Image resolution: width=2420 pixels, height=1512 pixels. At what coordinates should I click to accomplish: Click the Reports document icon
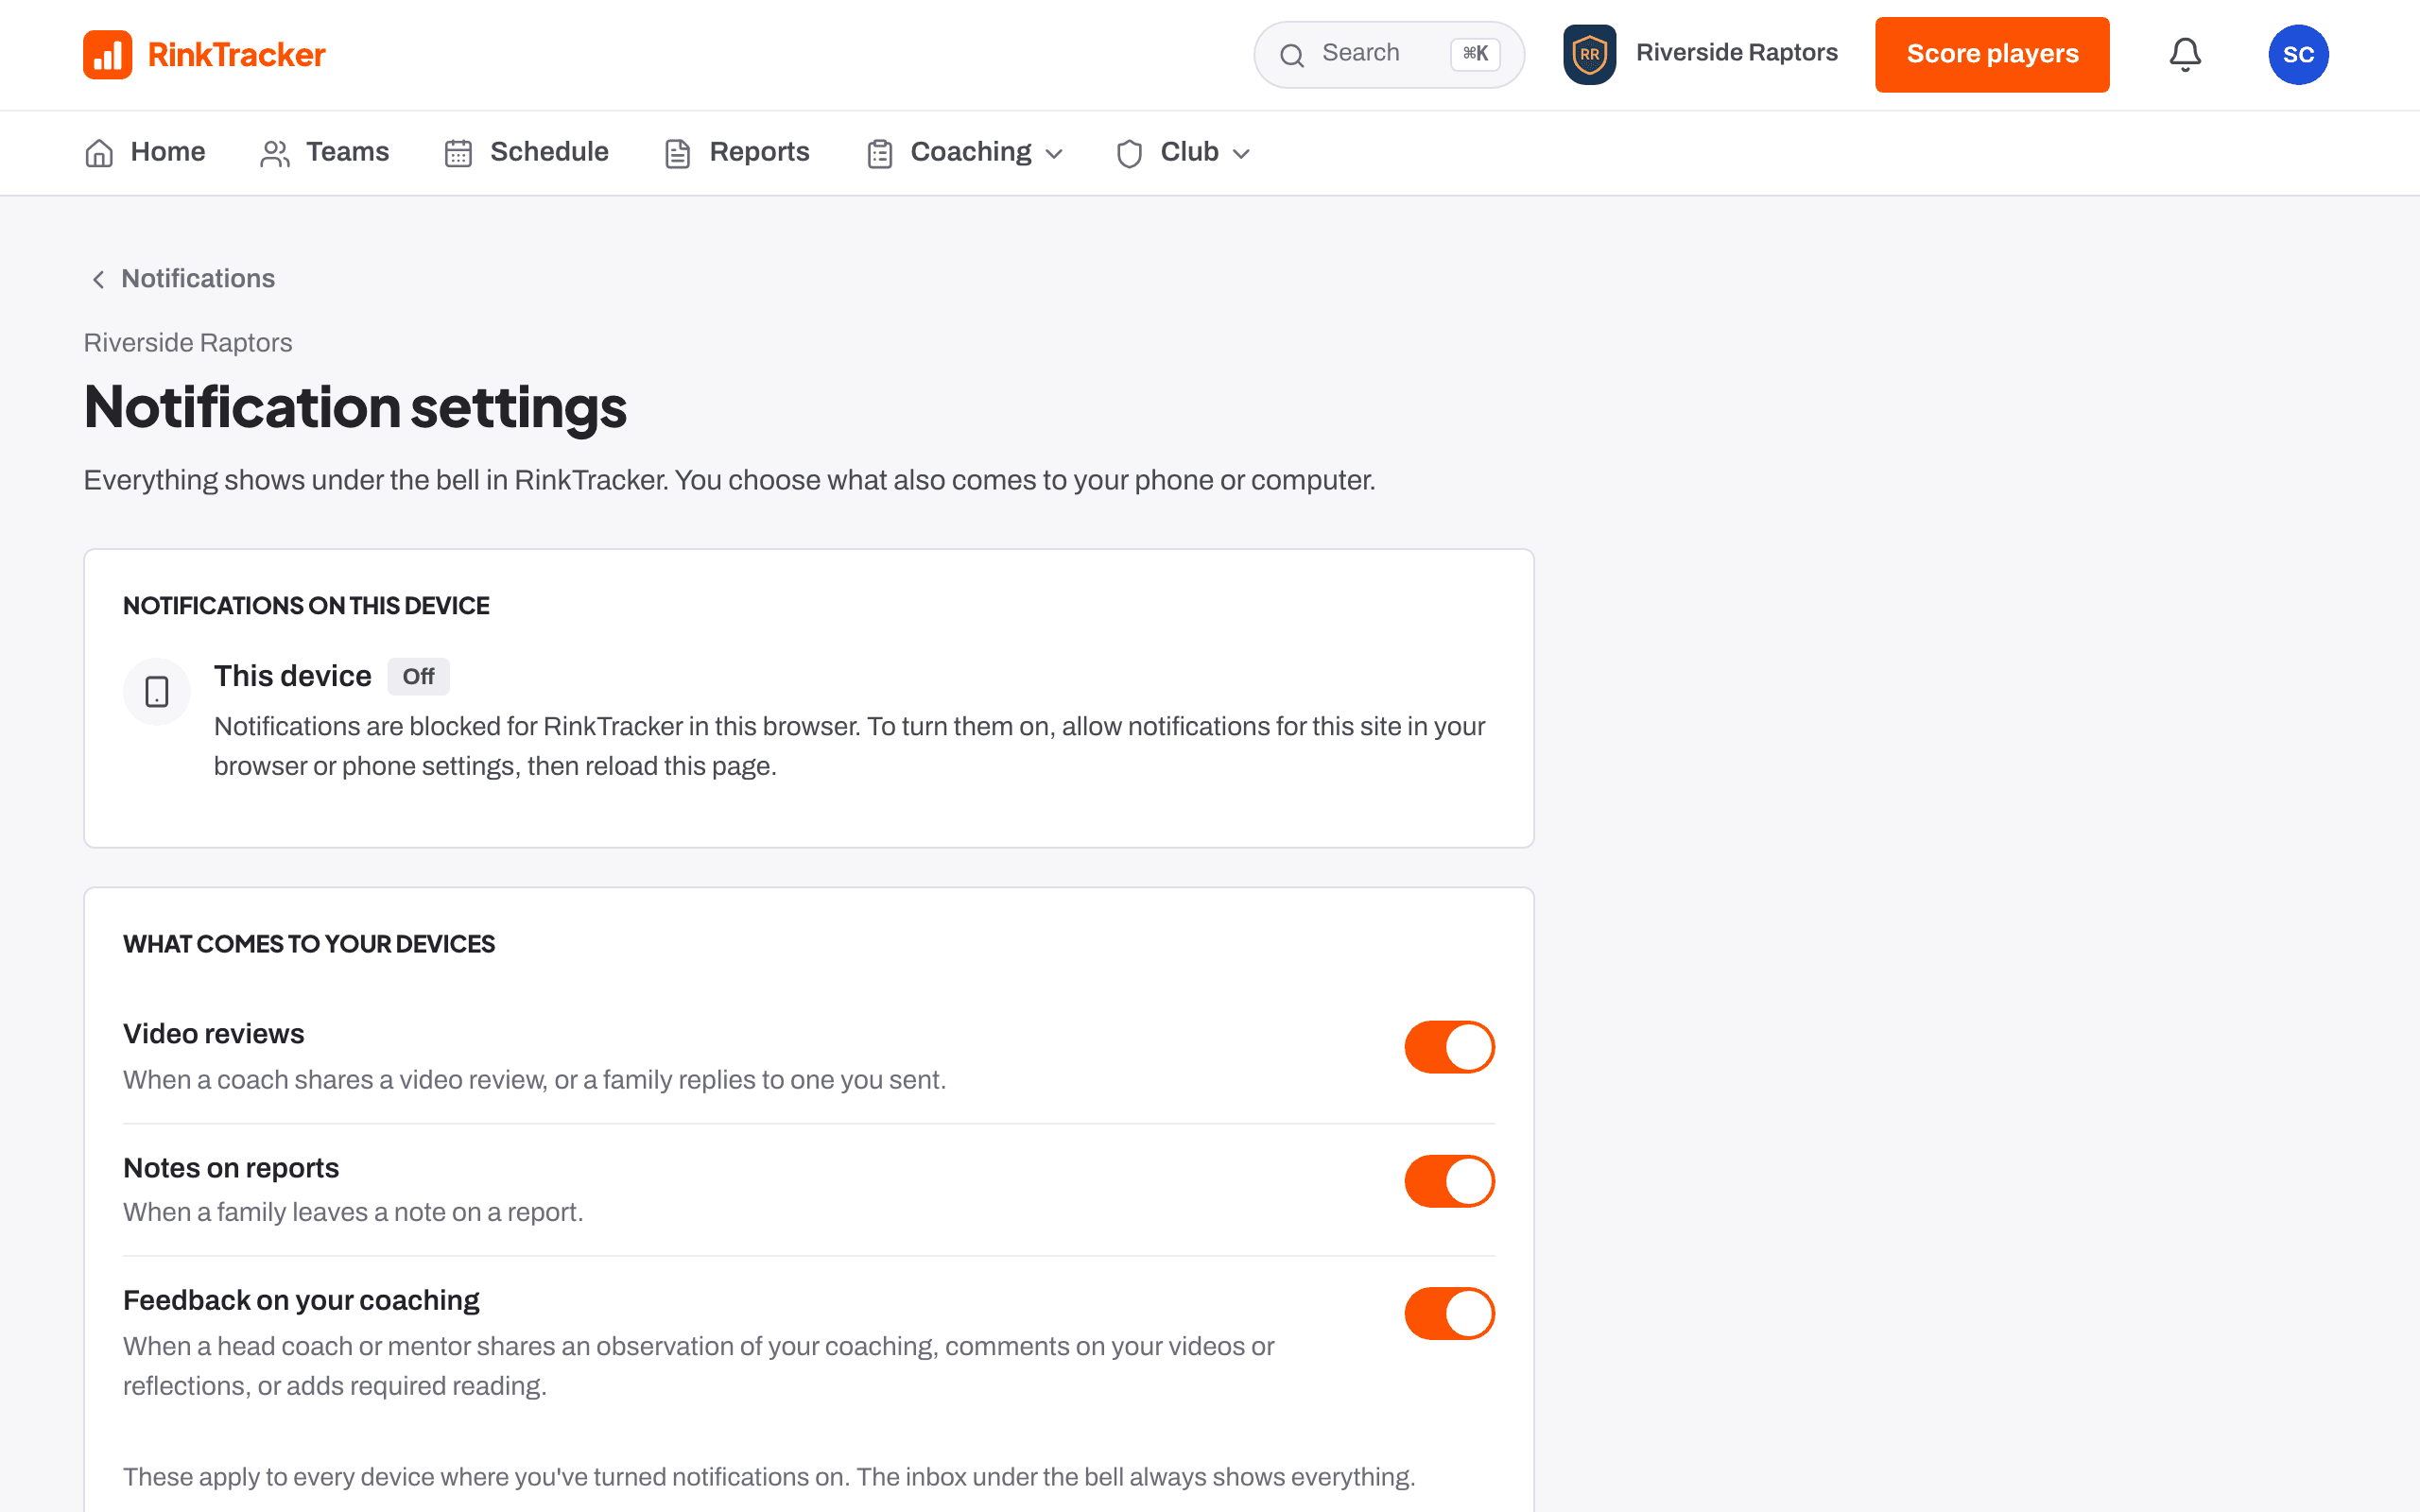677,153
